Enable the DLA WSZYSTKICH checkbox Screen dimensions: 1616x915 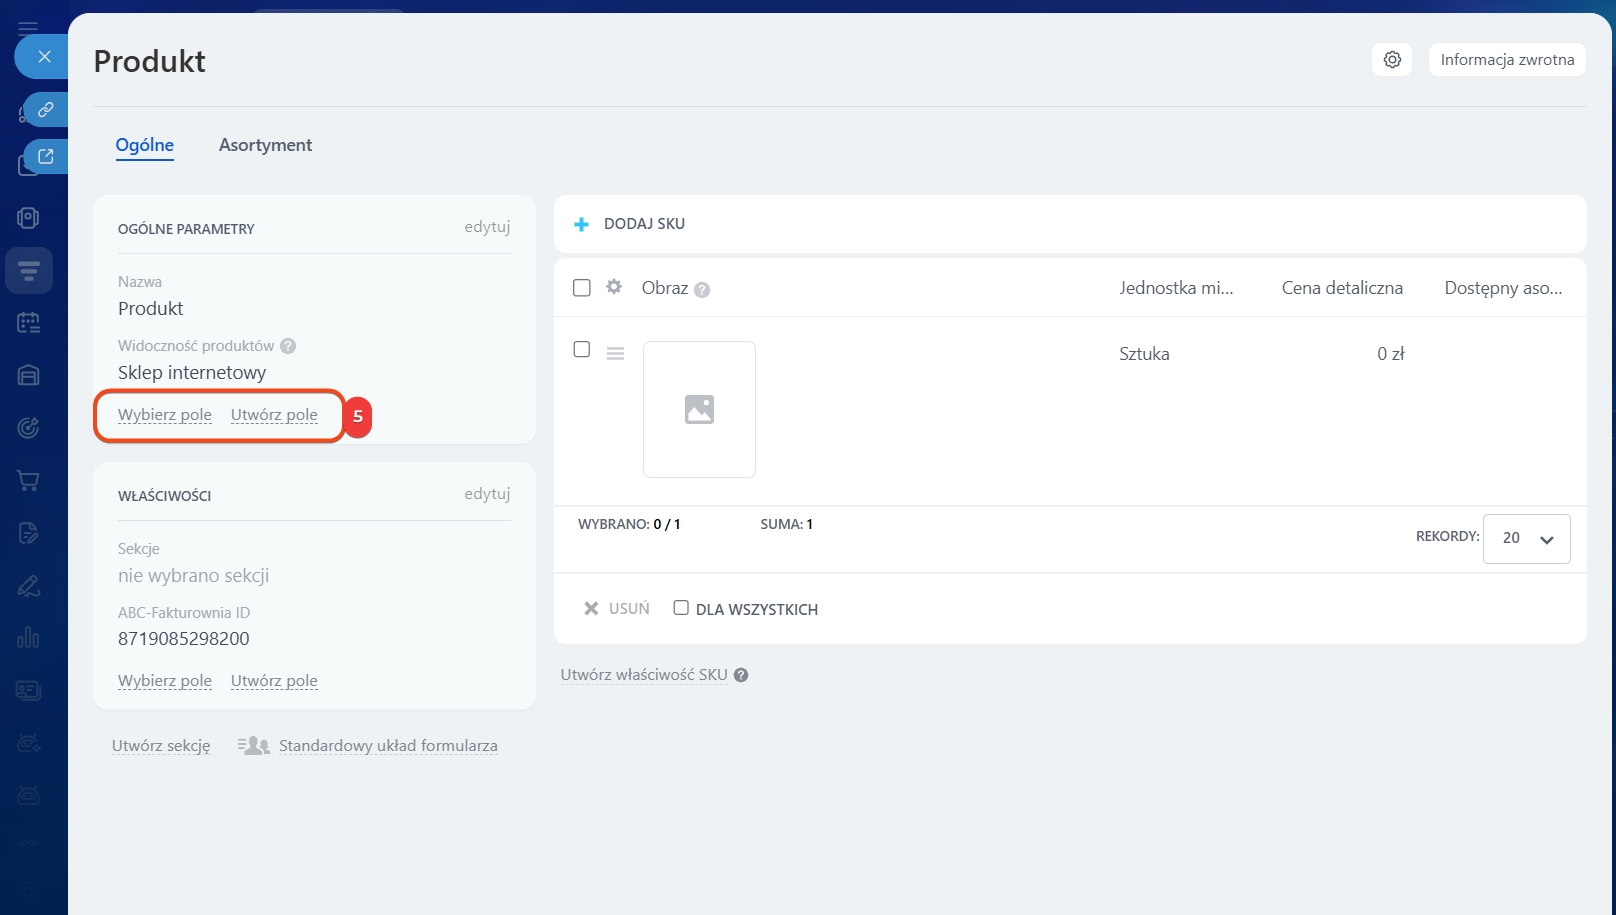pyautogui.click(x=681, y=608)
